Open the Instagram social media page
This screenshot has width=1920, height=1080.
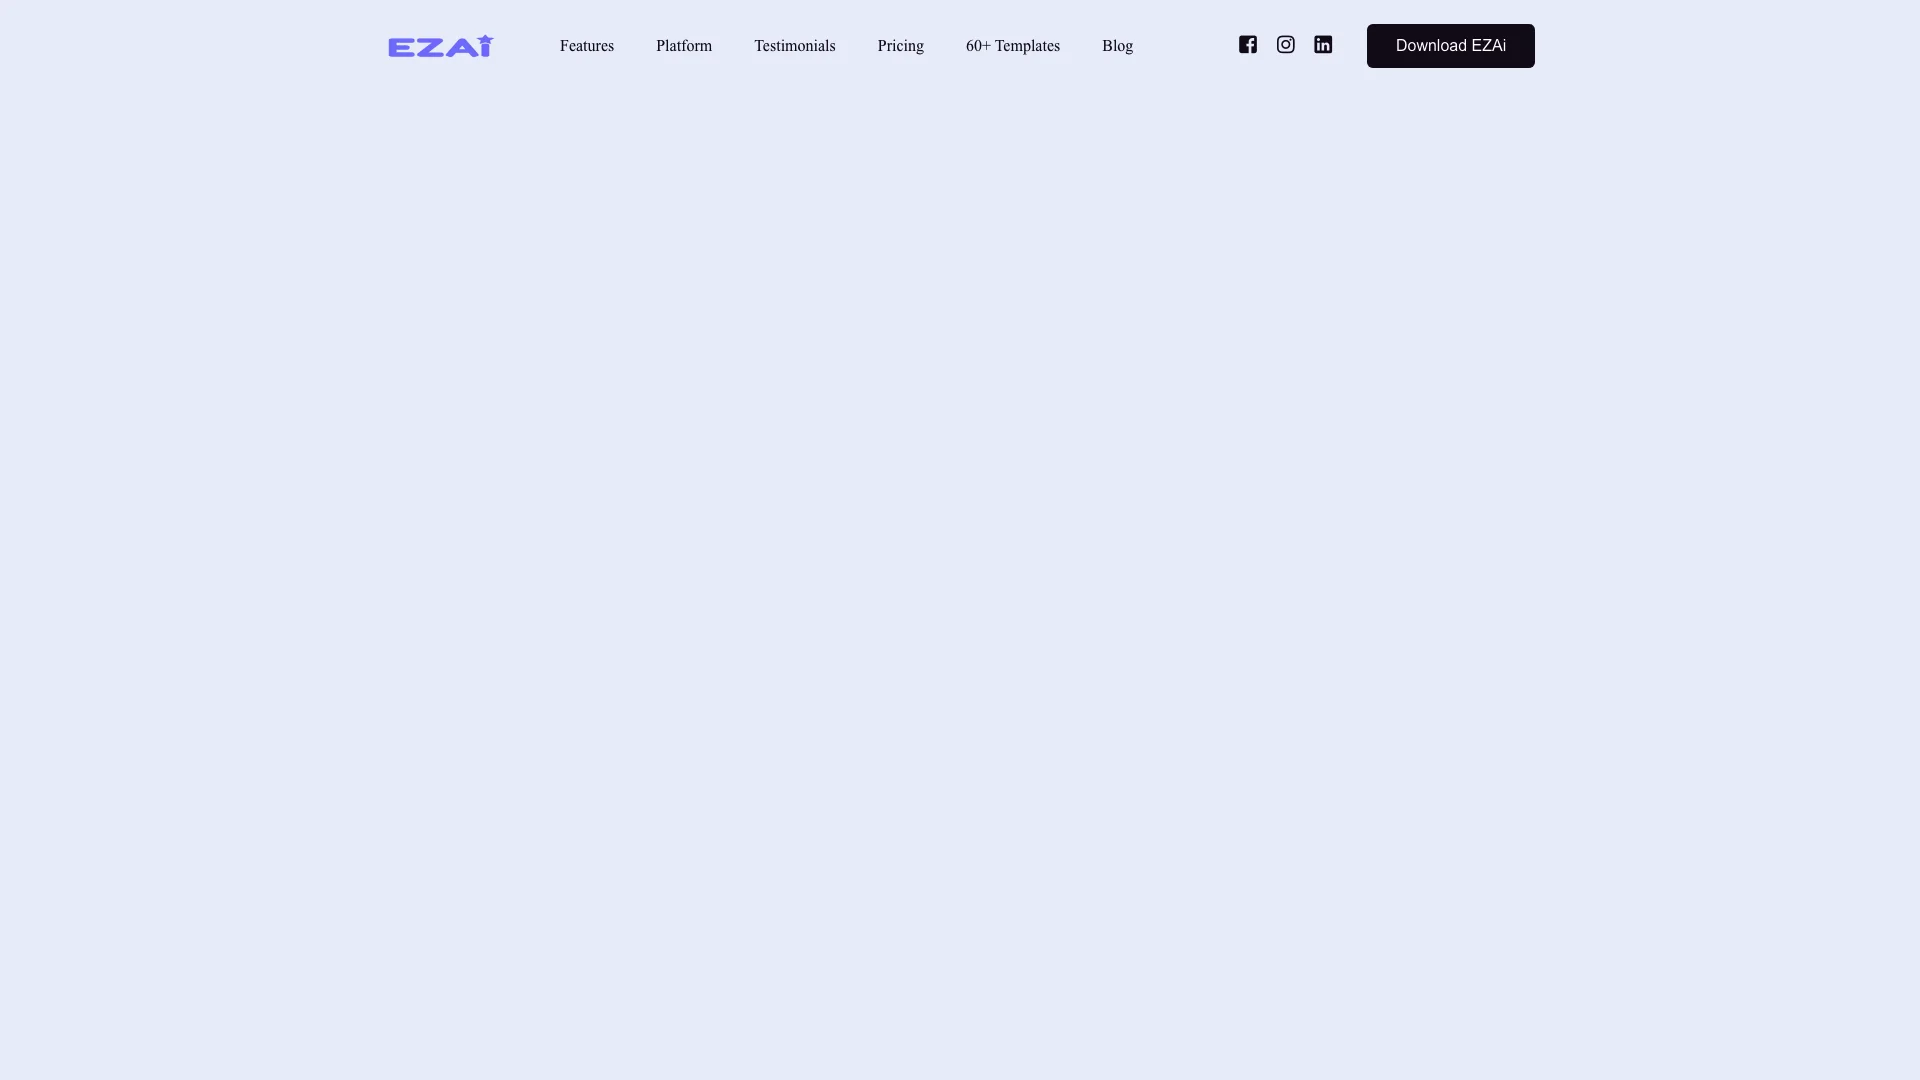(1286, 45)
